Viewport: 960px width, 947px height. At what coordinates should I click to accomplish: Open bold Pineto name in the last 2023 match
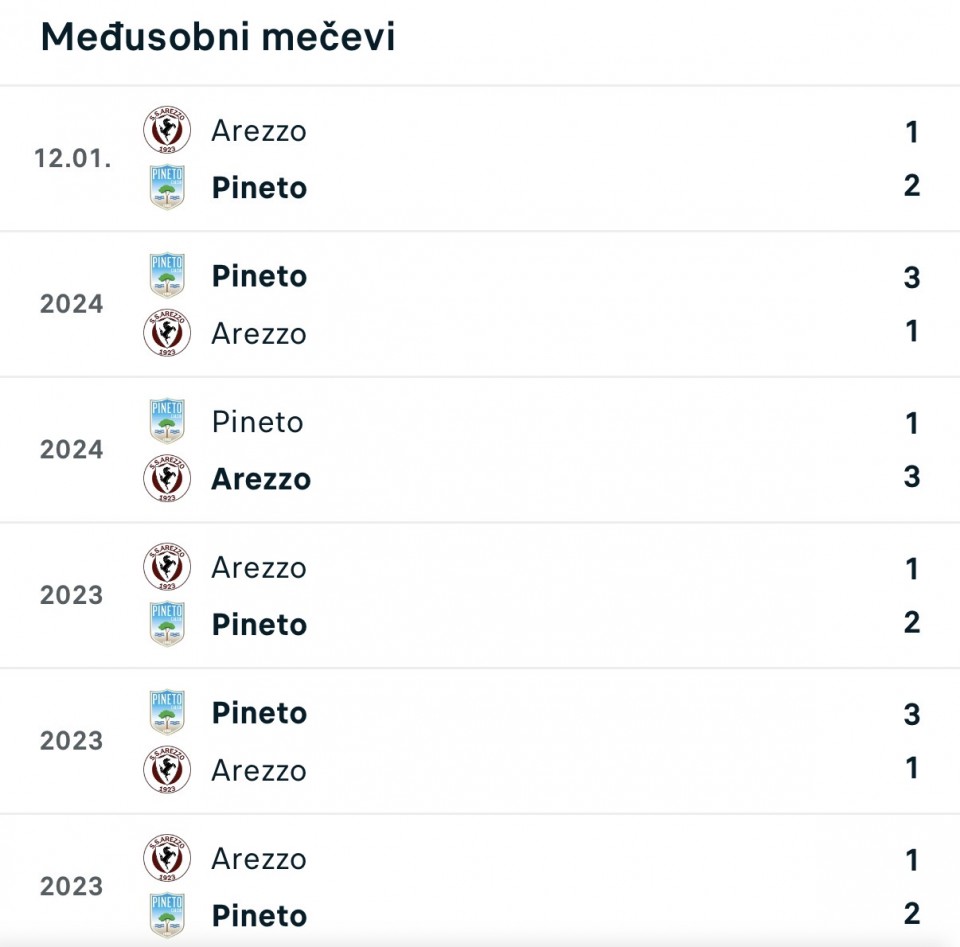point(259,916)
